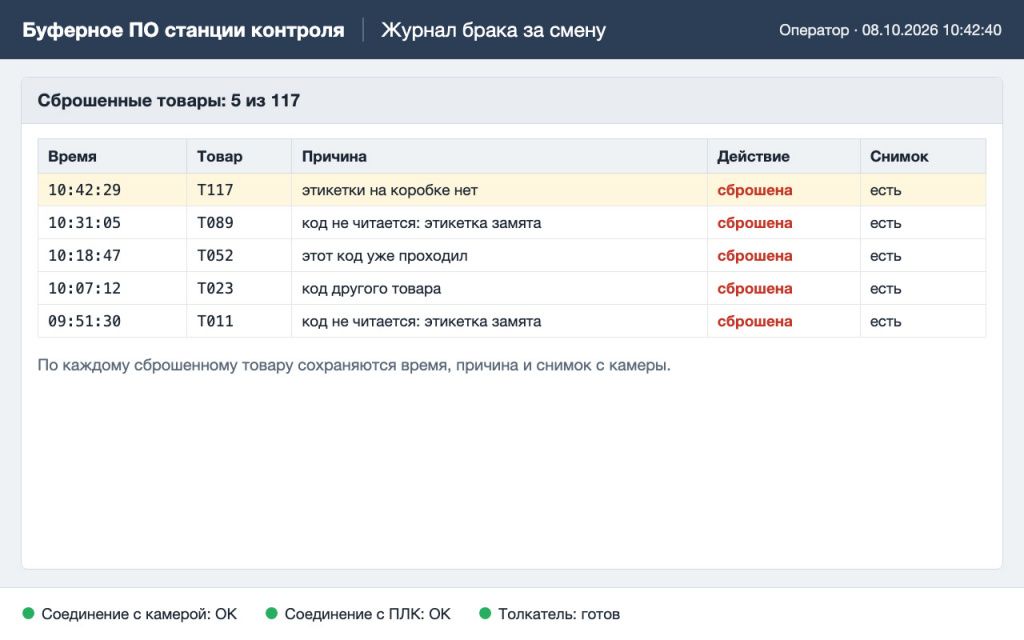Click 'Соединение с камерой: OK' status text

pyautogui.click(x=139, y=614)
